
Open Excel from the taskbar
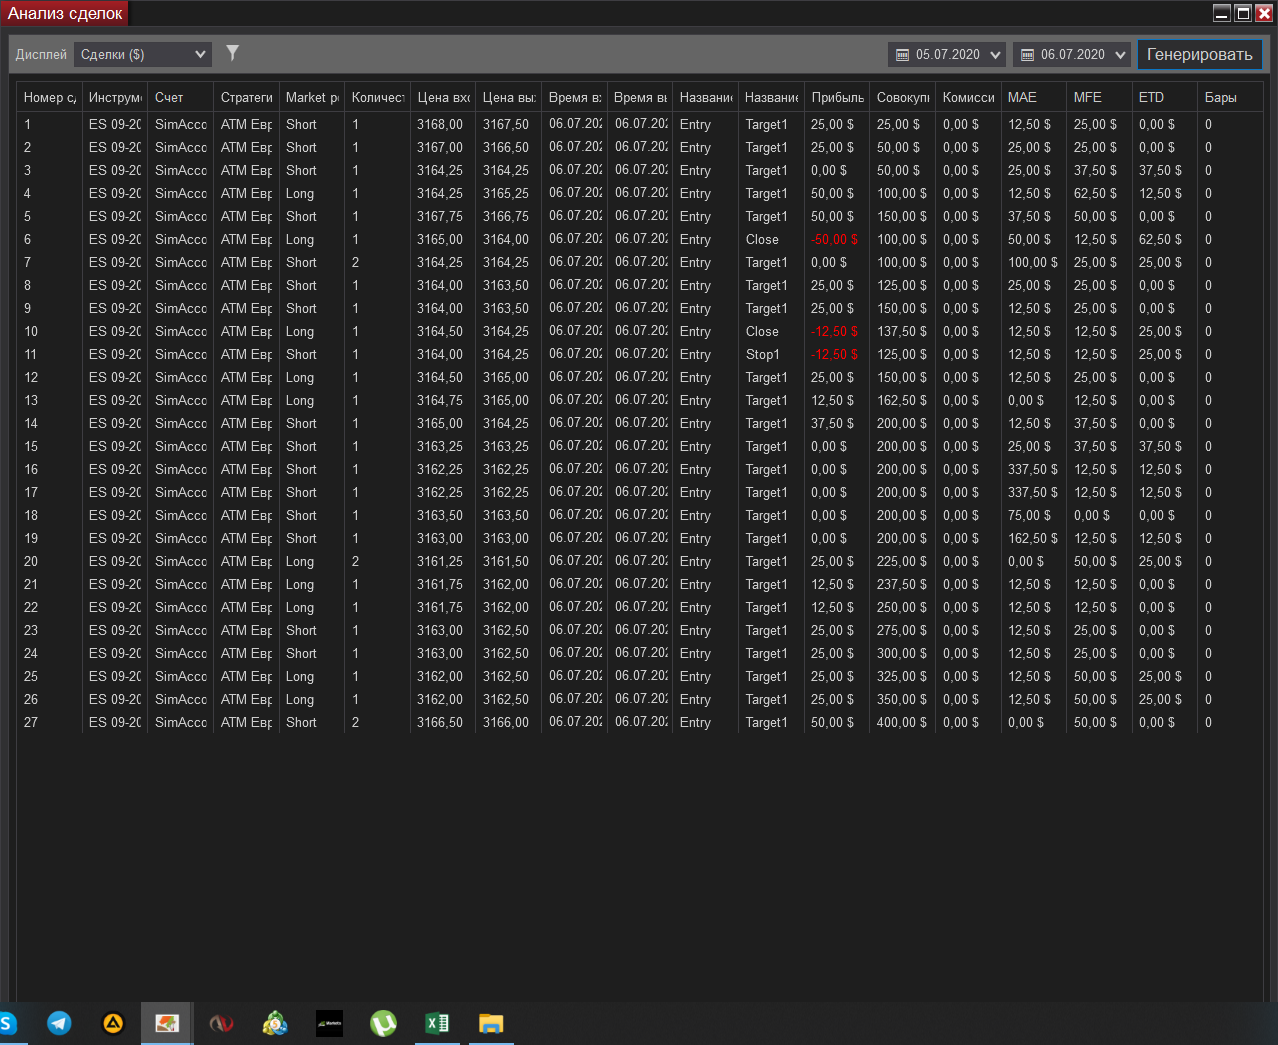coord(437,1023)
